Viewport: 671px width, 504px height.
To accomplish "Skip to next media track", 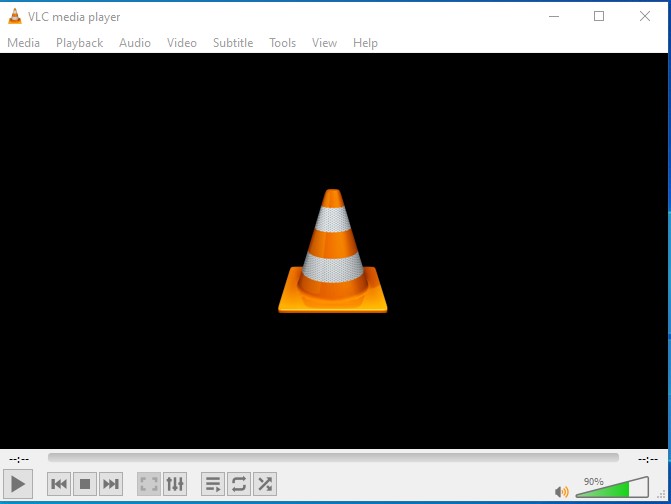I will coord(111,484).
